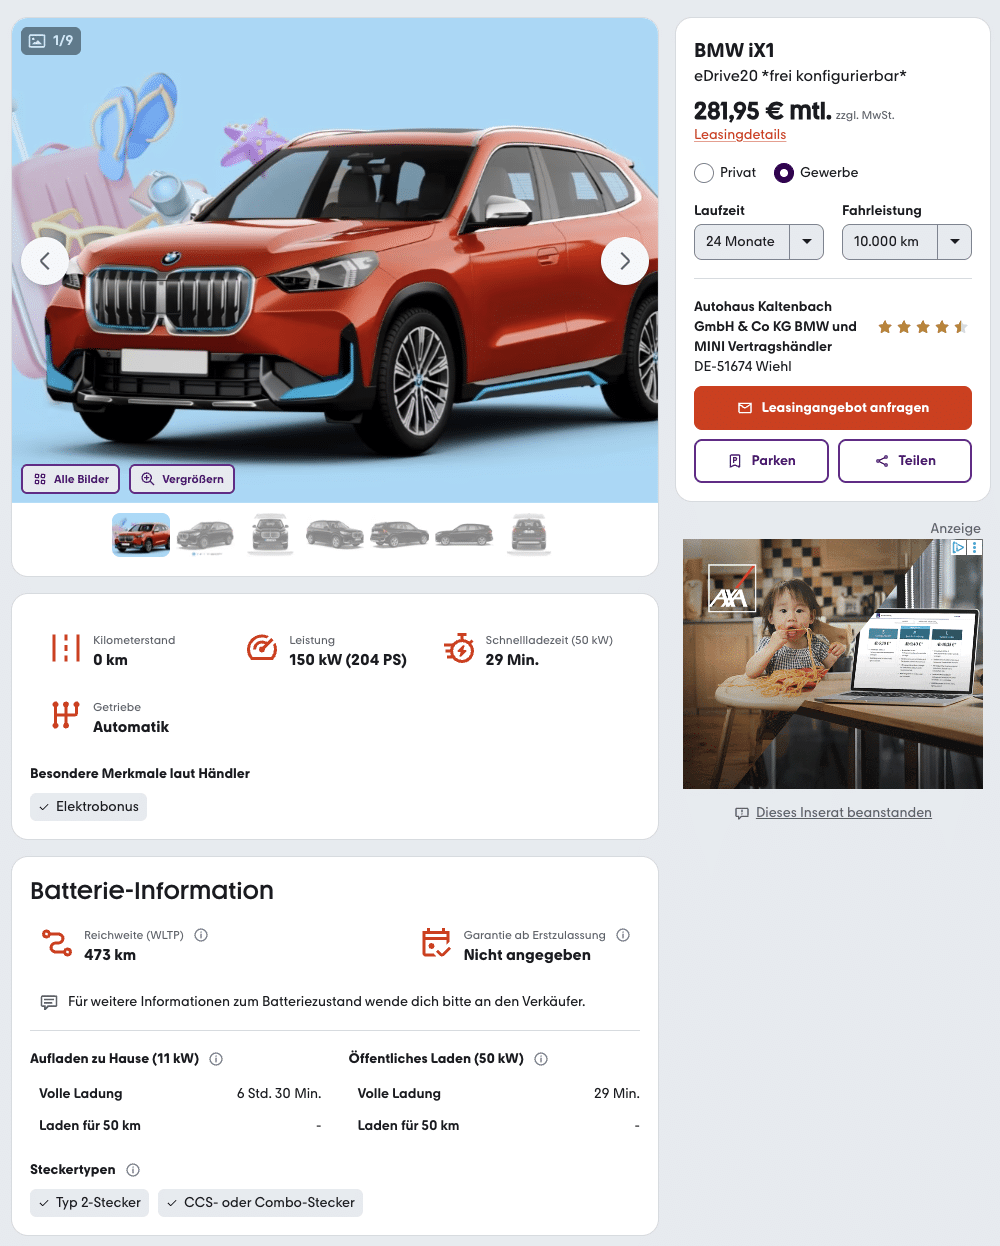Screen dimensions: 1000x1246
Task: Open Alle Bilder gallery button
Action: (71, 479)
